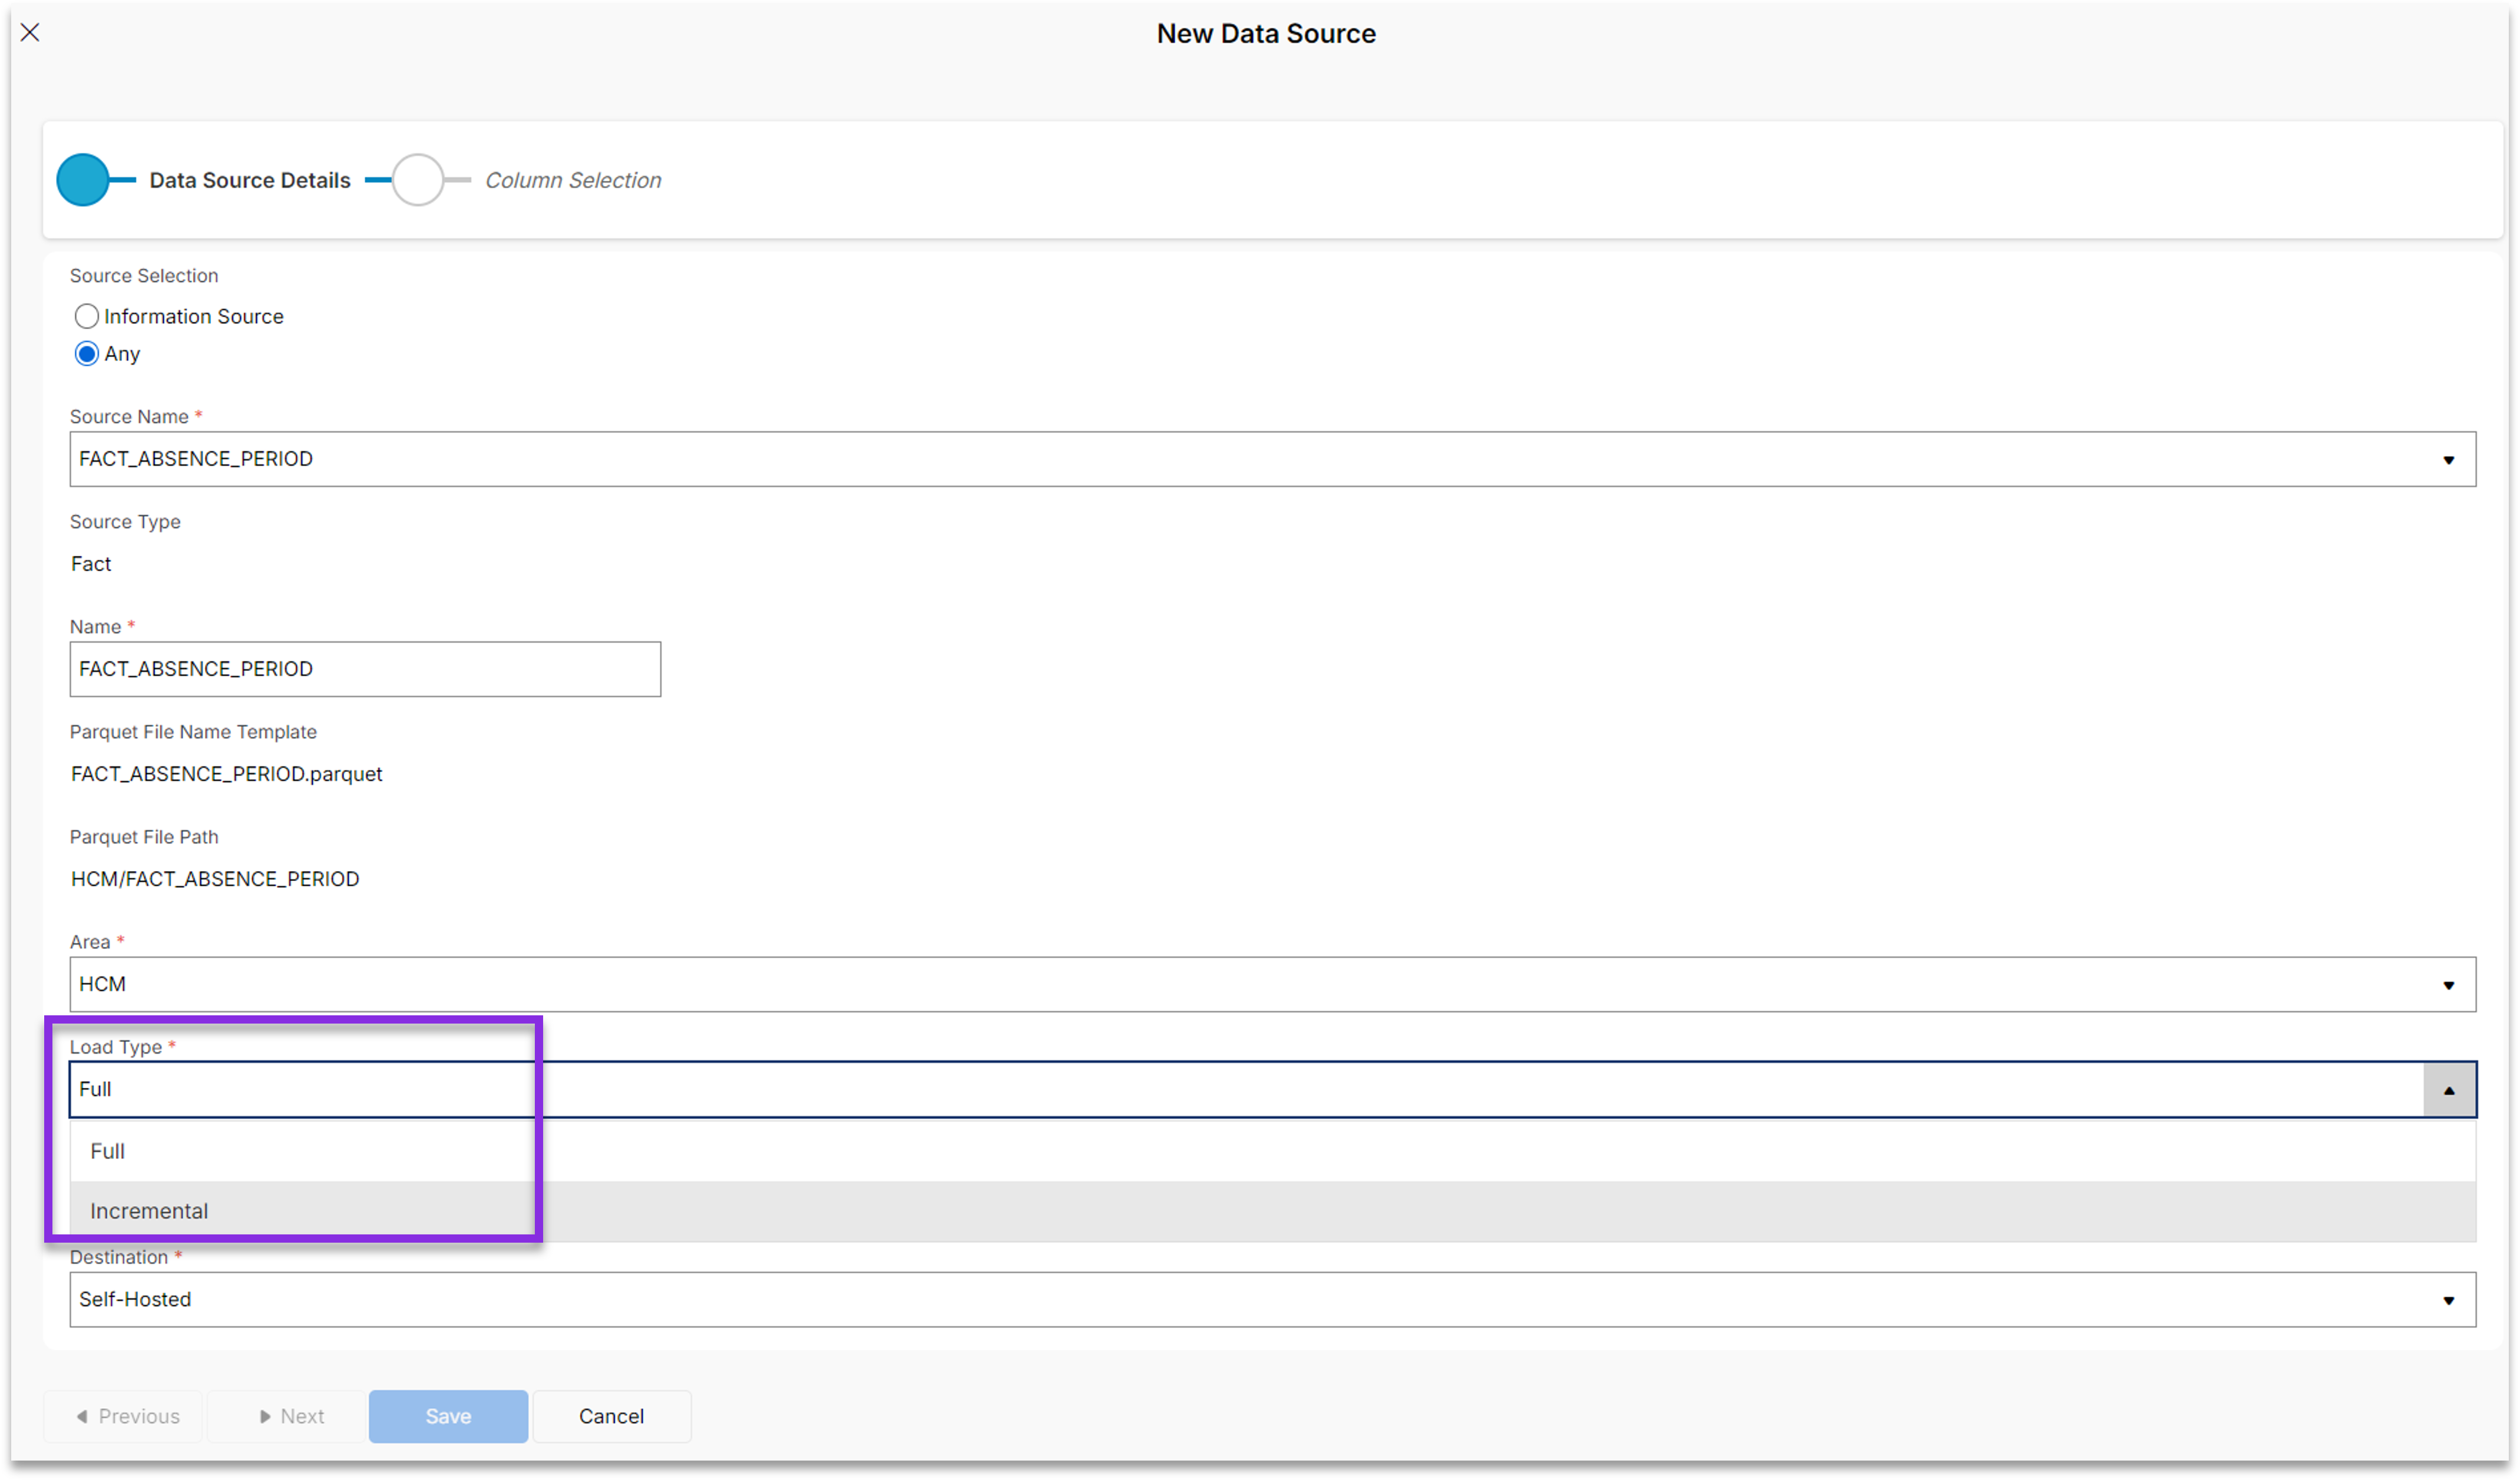The height and width of the screenshot is (1480, 2520).
Task: Choose the Full load type option
Action: point(1272,1151)
